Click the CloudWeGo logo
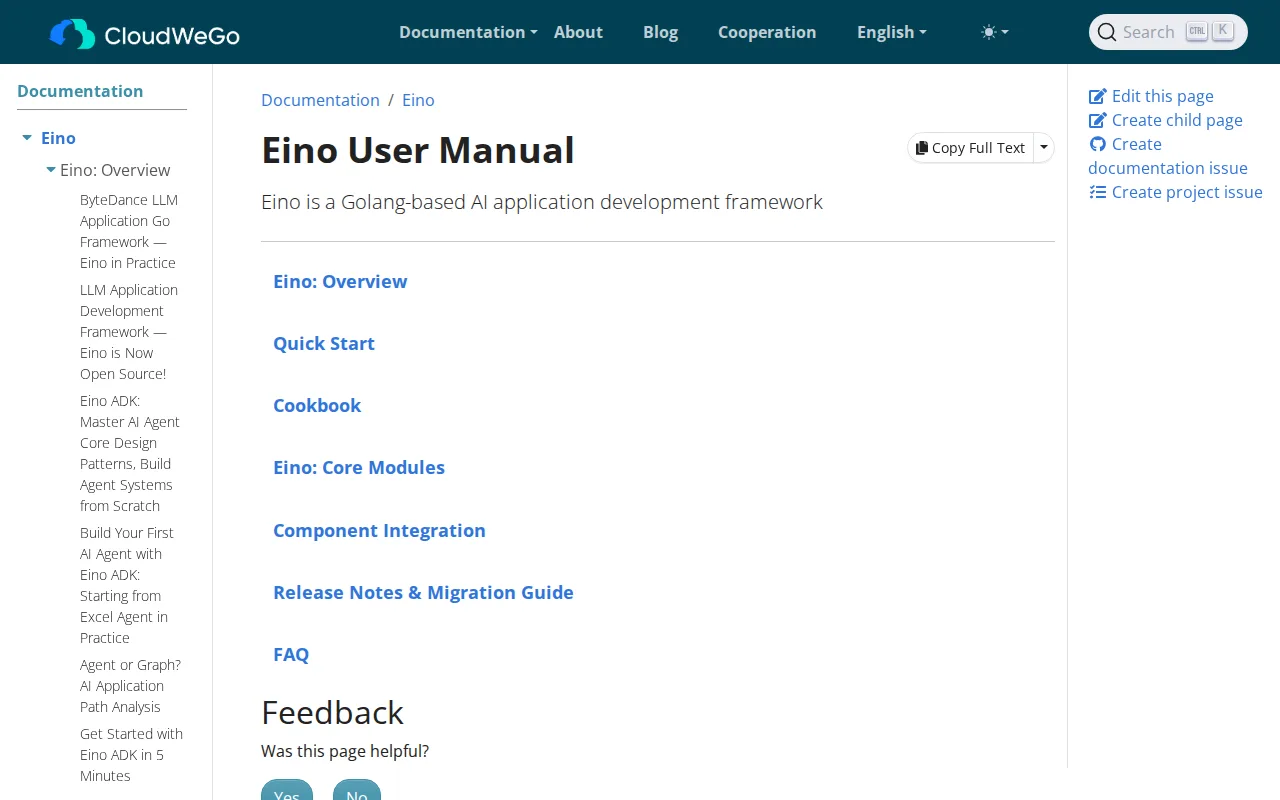The image size is (1280, 800). click(144, 34)
